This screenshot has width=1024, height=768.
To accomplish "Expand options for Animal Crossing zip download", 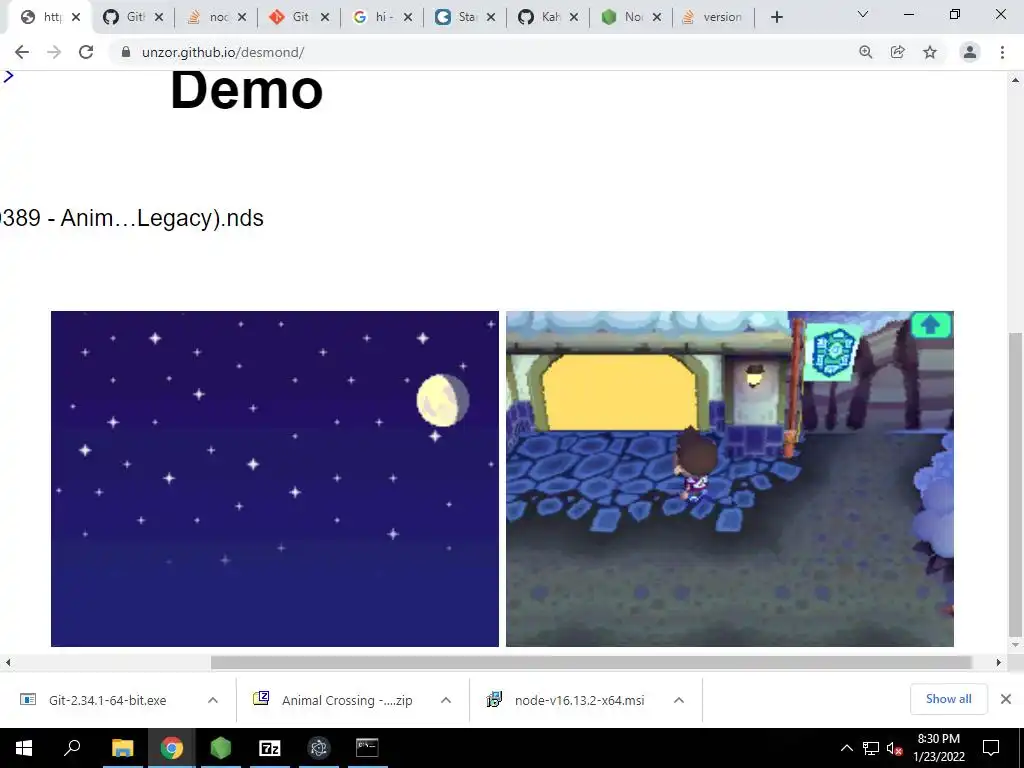I will 446,700.
